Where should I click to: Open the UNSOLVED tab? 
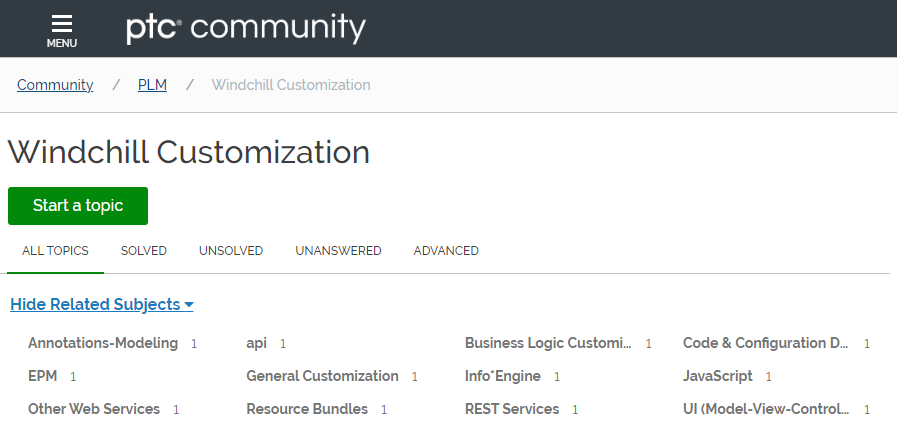(x=231, y=251)
